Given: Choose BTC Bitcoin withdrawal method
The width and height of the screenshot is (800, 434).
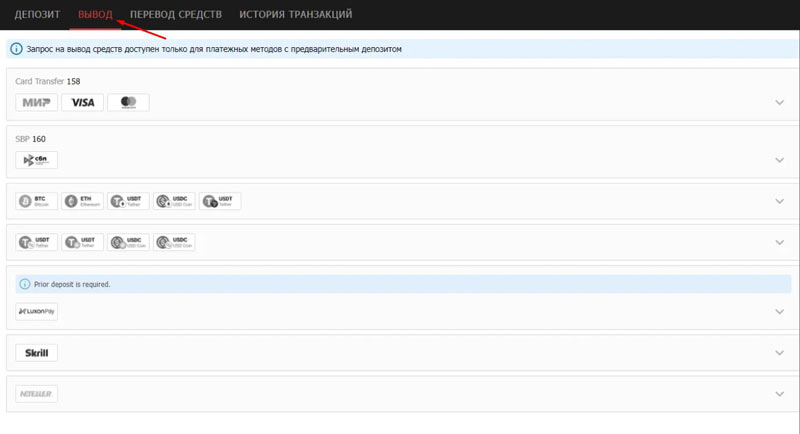Looking at the screenshot, I should click(x=37, y=201).
